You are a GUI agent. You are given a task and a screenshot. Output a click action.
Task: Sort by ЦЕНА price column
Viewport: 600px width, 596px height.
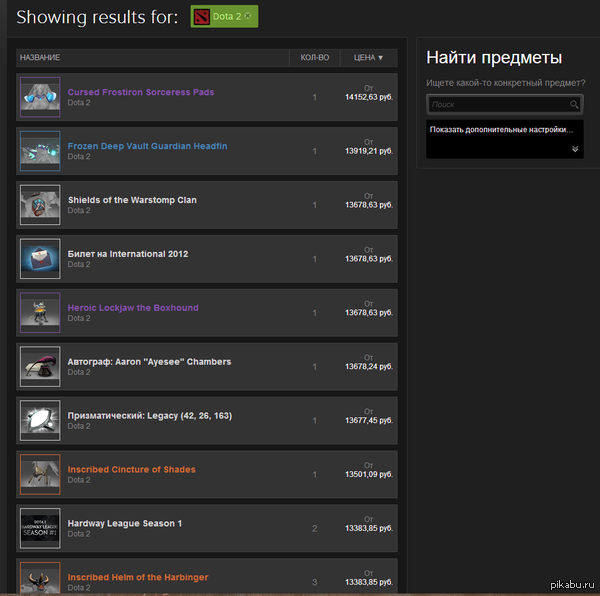coord(368,58)
